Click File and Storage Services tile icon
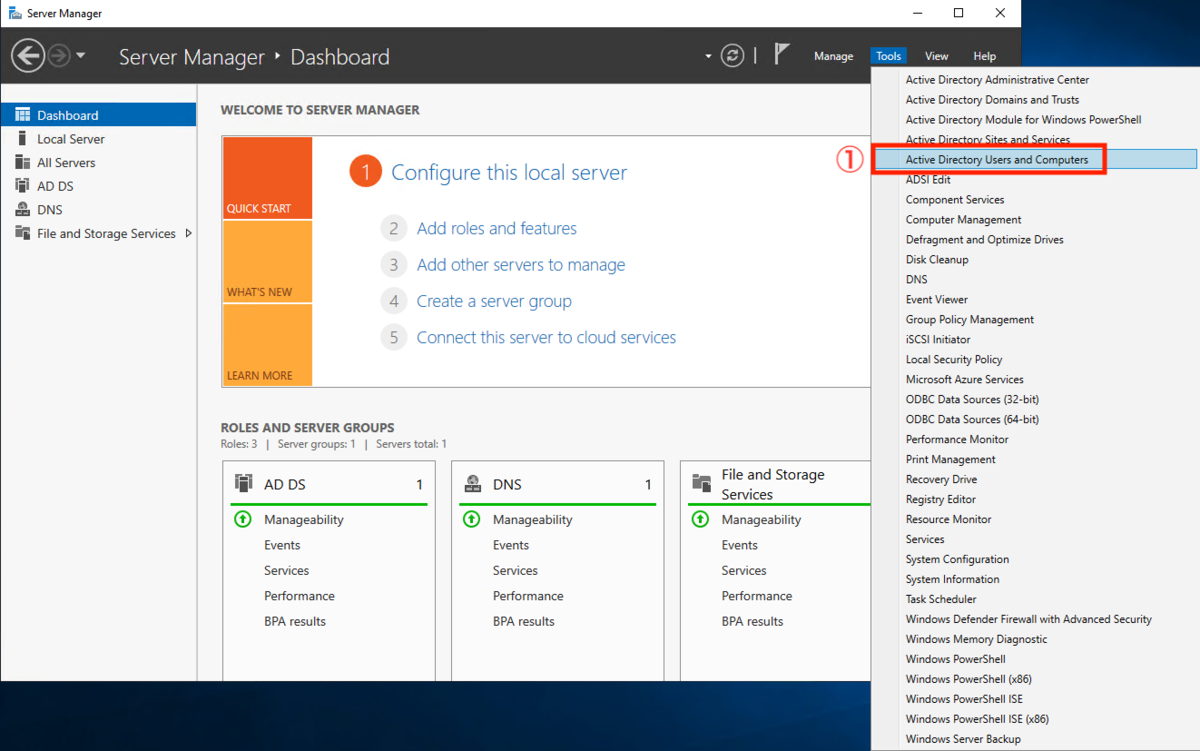Viewport: 1200px width, 751px height. (x=701, y=483)
